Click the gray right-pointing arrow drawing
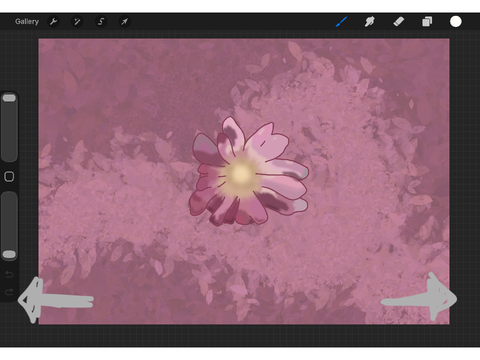This screenshot has height=360, width=480. pyautogui.click(x=419, y=297)
